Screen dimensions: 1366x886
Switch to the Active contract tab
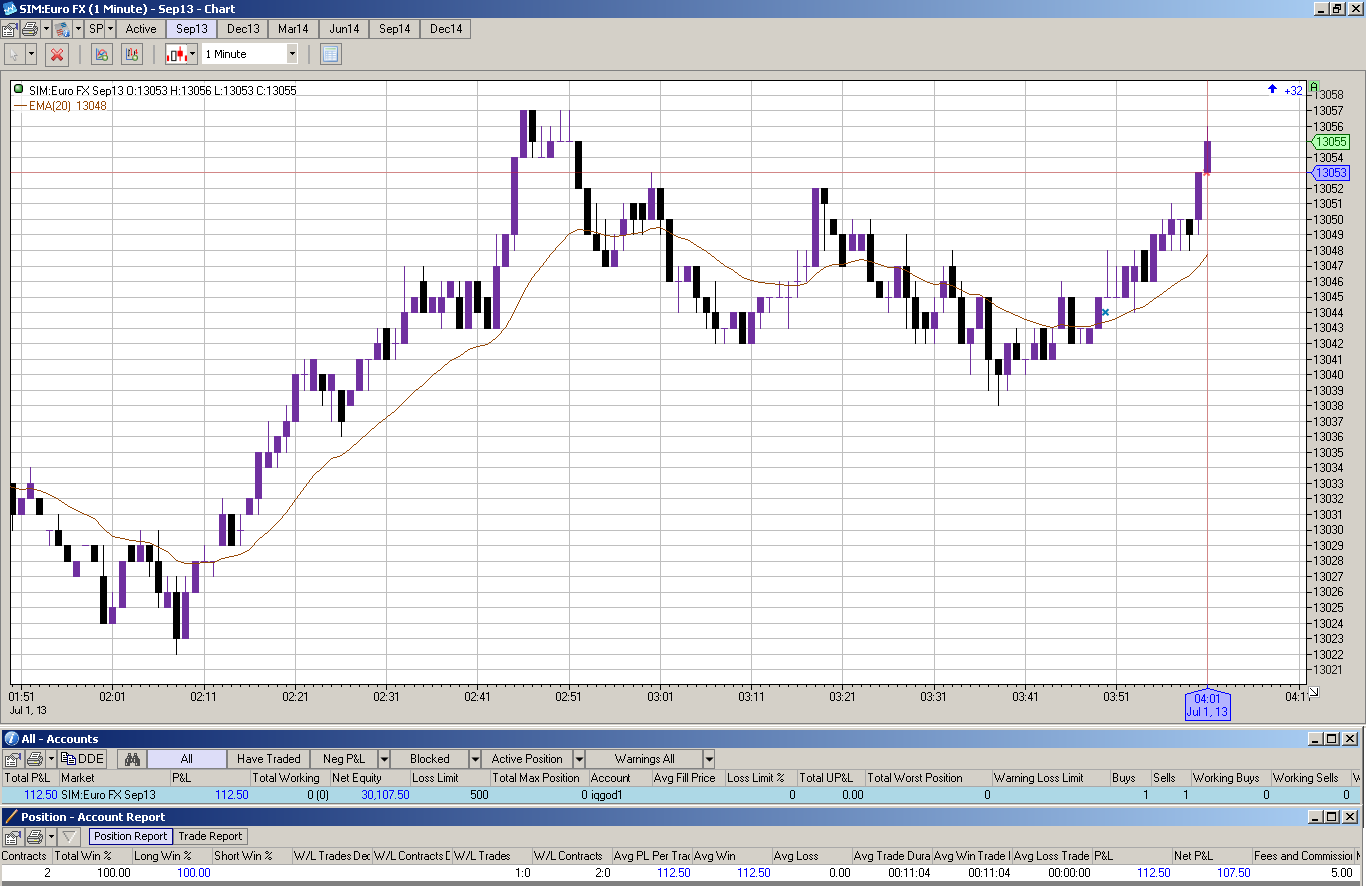coord(141,29)
